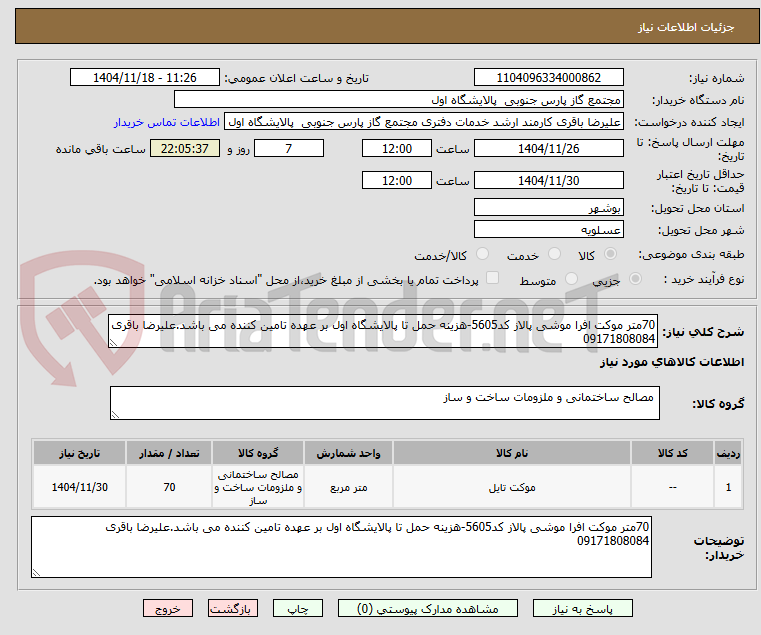Click the quantity cell showing 70

click(169, 487)
